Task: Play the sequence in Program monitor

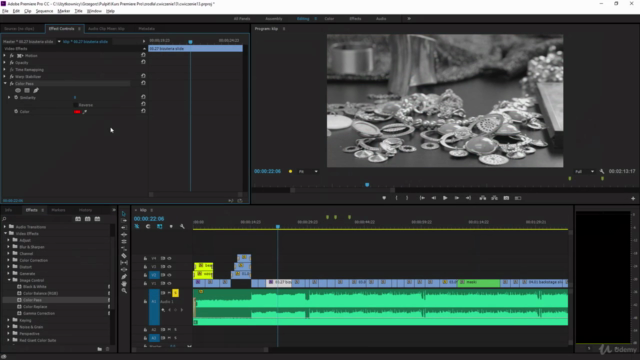Action: click(x=445, y=198)
